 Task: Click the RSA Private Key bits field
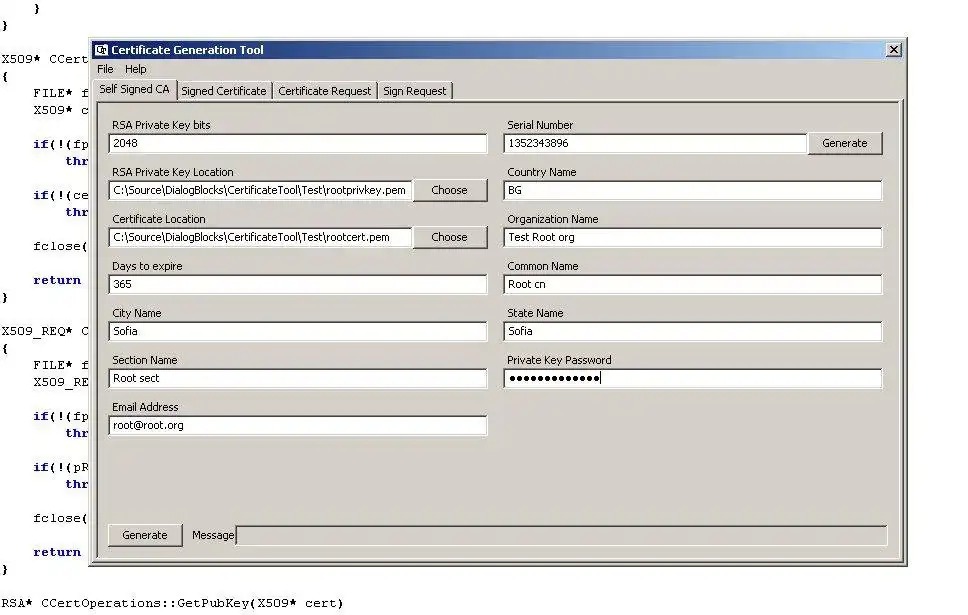(298, 143)
